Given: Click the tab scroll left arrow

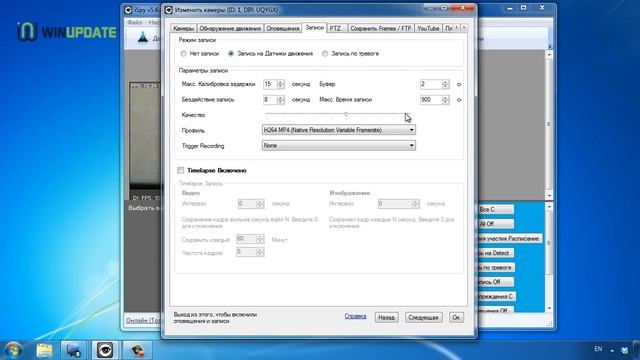Looking at the screenshot, I should point(457,28).
